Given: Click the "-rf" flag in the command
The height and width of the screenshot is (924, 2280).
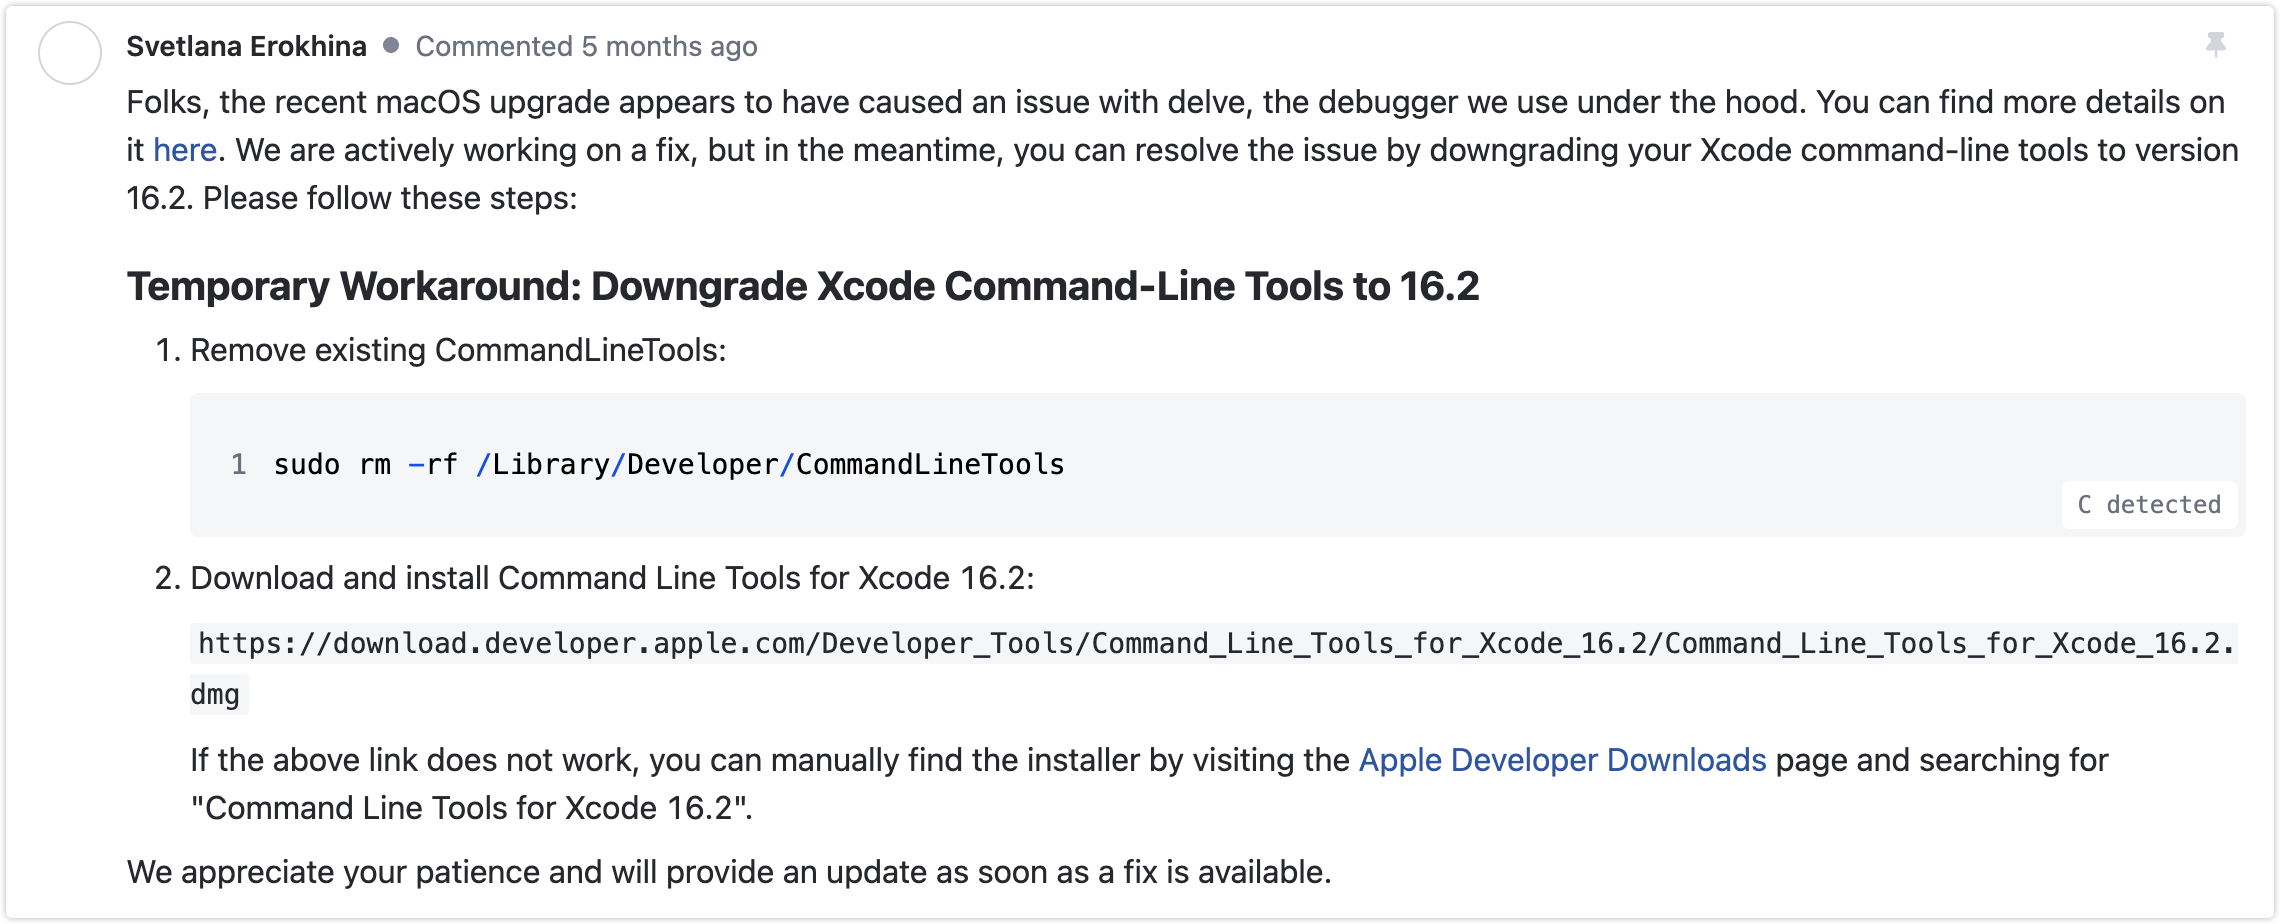Looking at the screenshot, I should click(432, 464).
